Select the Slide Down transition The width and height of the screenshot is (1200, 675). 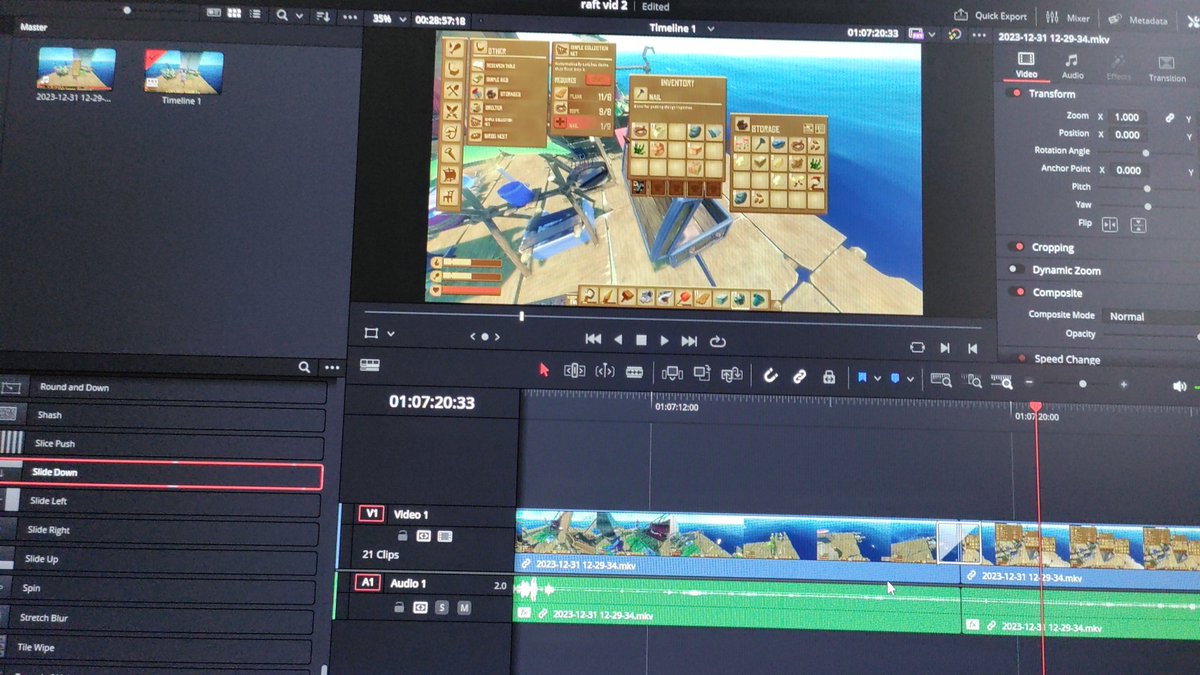click(x=160, y=473)
